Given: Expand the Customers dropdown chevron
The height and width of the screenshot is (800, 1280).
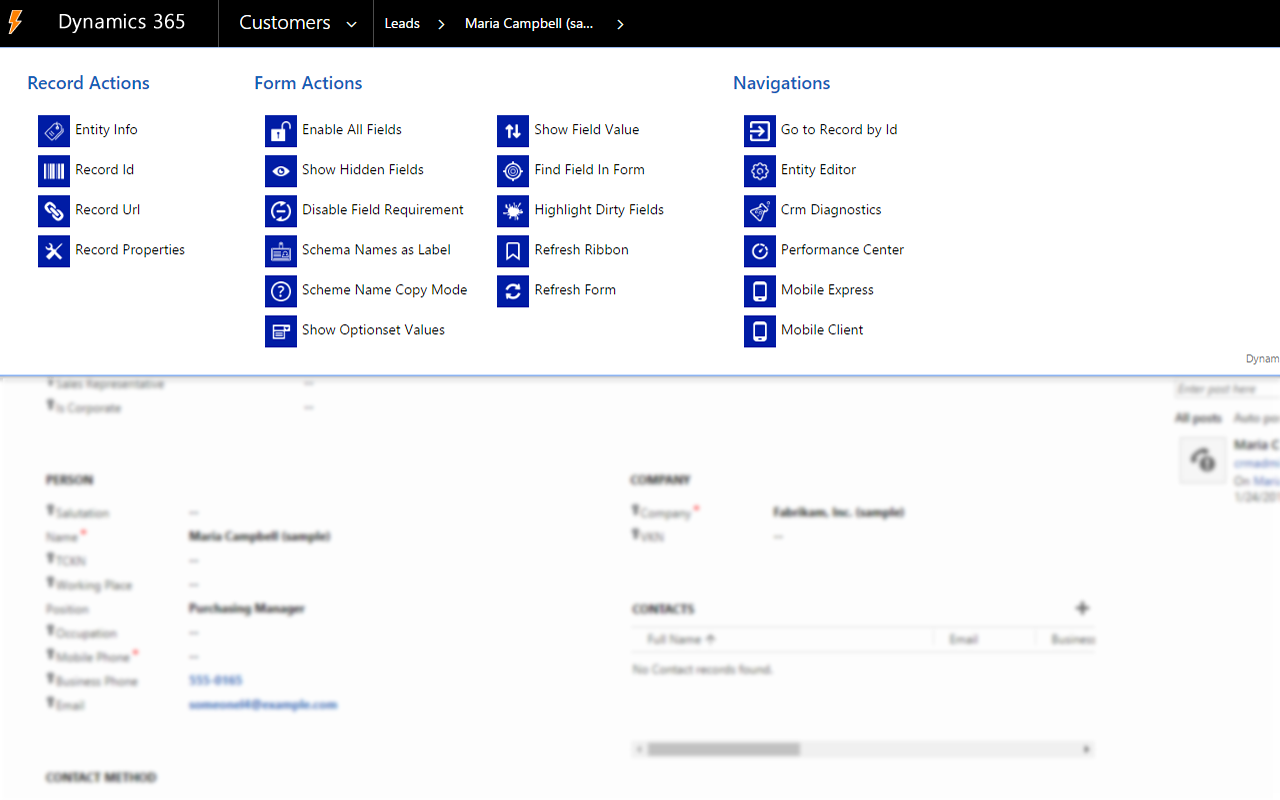Looking at the screenshot, I should pyautogui.click(x=351, y=25).
